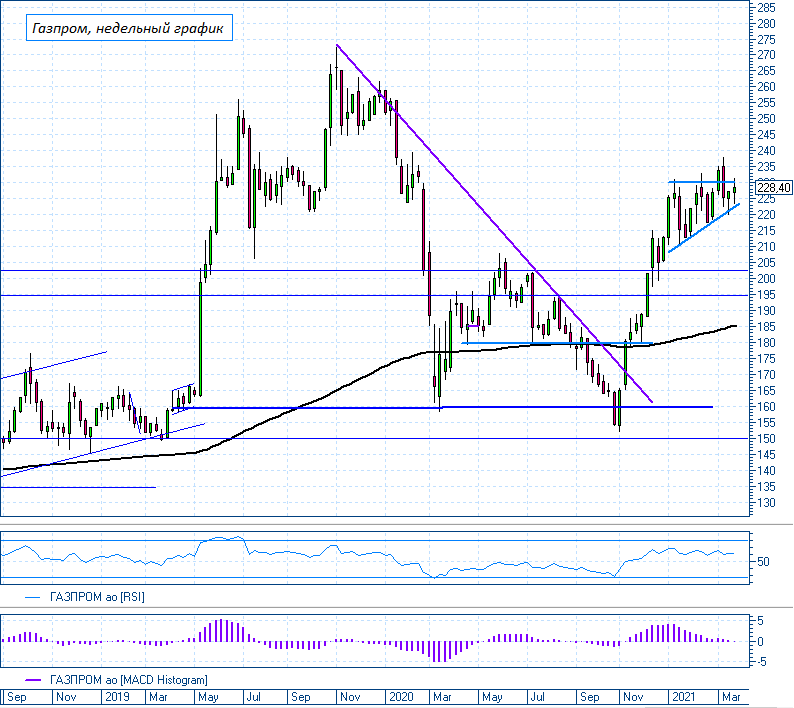Click the 2021 label on the time axis
Image resolution: width=794 pixels, height=708 pixels.
click(685, 697)
